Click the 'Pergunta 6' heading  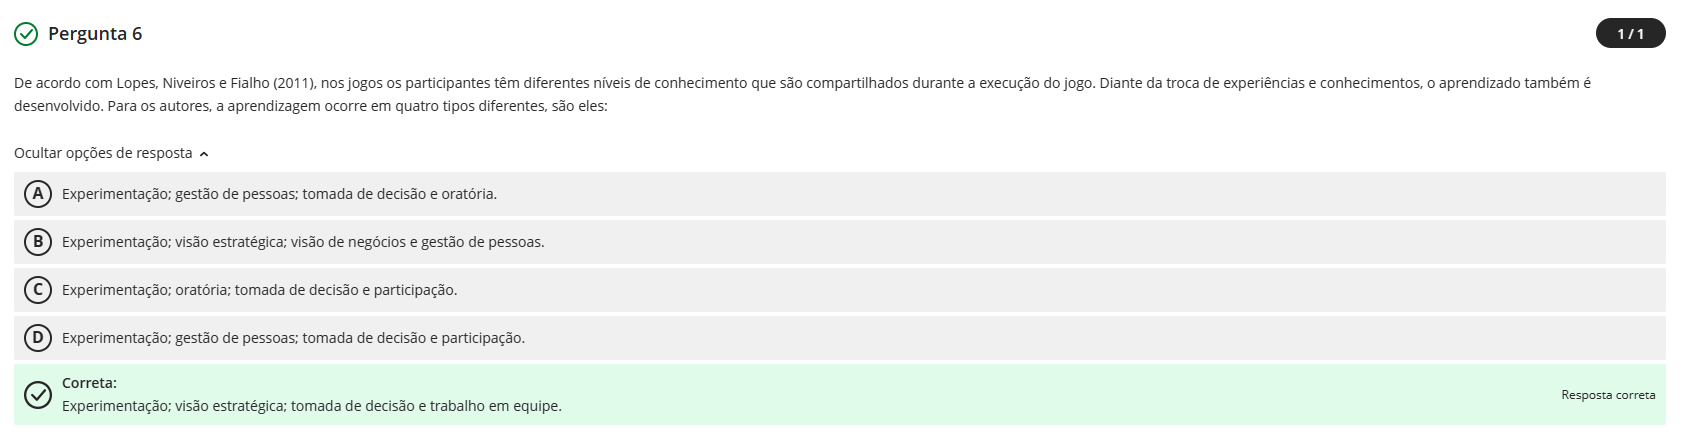95,34
